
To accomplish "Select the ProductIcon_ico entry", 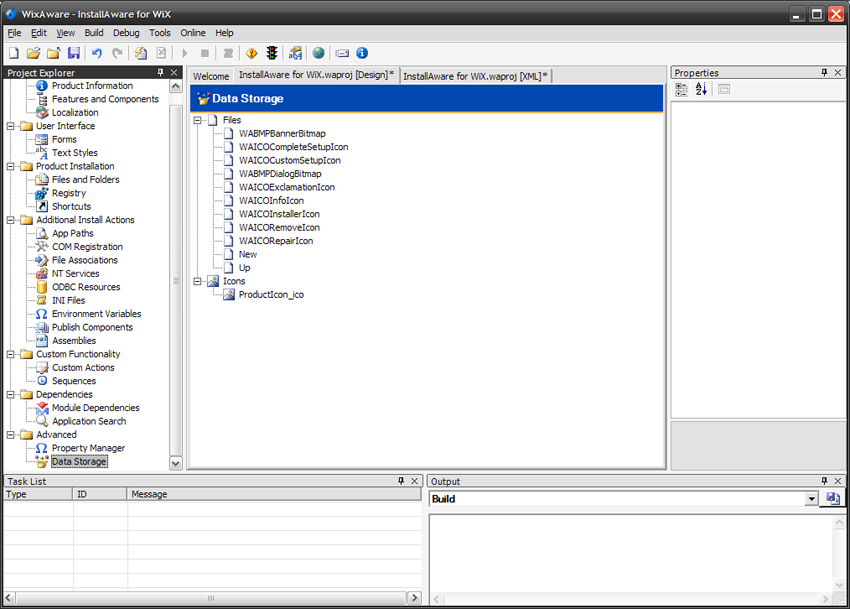I will tap(271, 294).
